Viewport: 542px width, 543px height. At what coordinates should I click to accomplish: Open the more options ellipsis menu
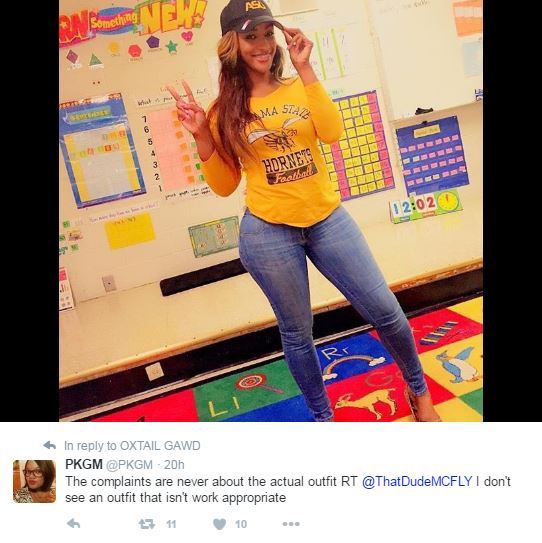[x=291, y=524]
